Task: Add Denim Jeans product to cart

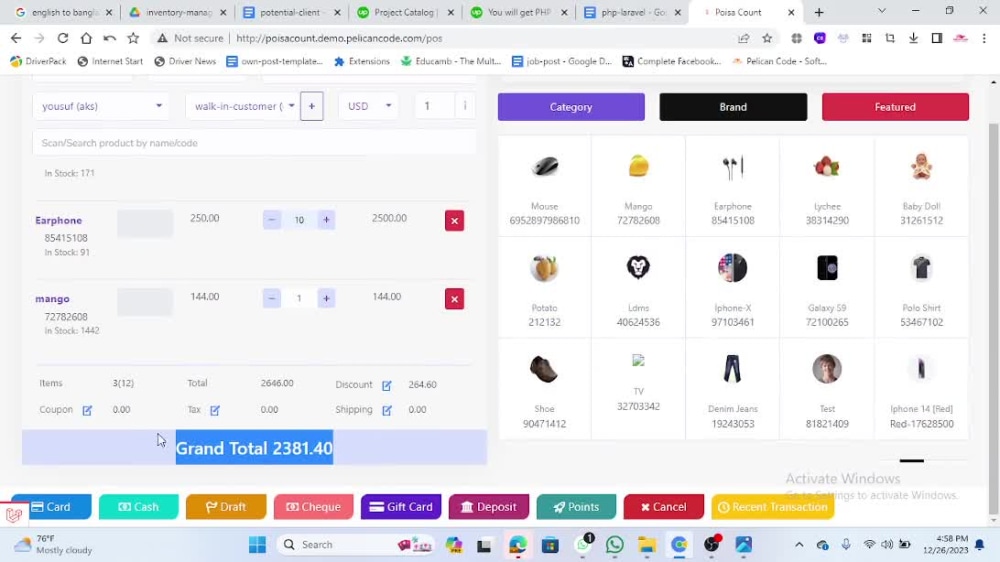Action: [733, 389]
